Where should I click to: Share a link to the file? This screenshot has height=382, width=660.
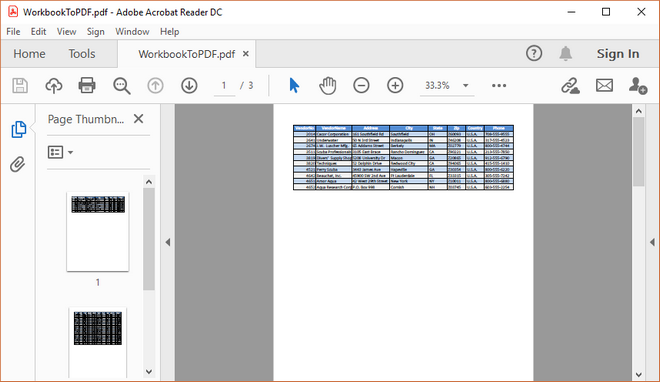570,86
